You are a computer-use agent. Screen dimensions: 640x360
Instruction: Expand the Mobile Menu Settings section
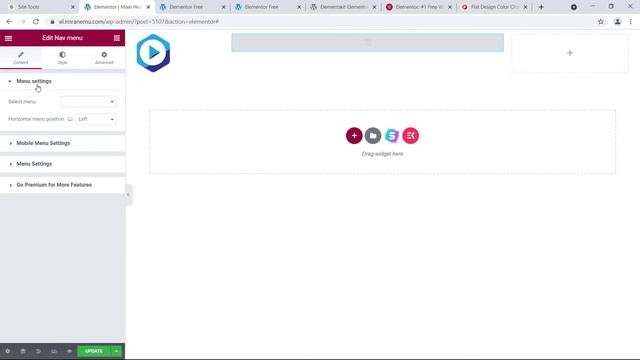pyautogui.click(x=62, y=143)
